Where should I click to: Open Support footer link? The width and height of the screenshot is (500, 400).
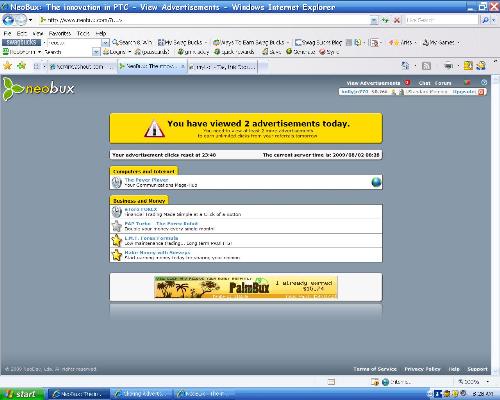(x=477, y=369)
